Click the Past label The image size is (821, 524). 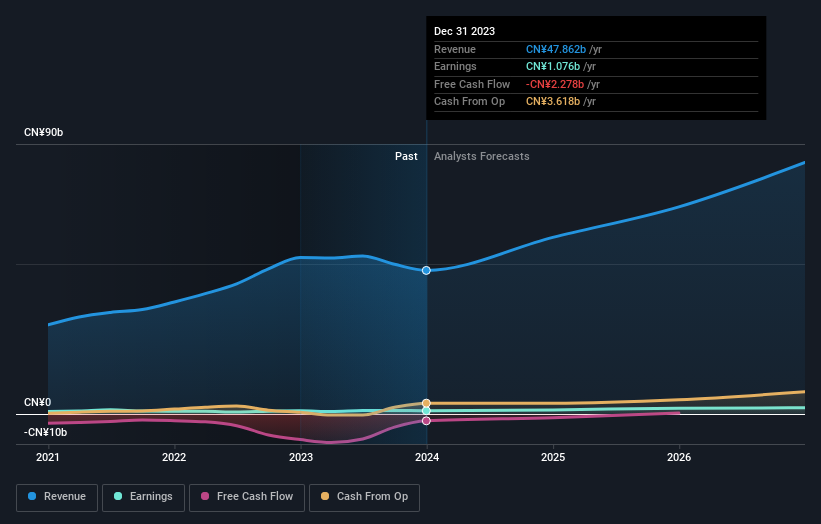click(x=406, y=156)
